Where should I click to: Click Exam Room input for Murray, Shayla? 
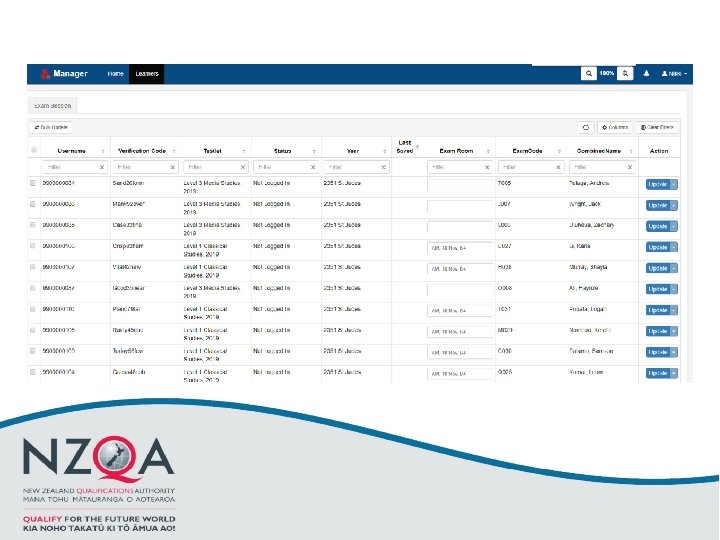(460, 269)
